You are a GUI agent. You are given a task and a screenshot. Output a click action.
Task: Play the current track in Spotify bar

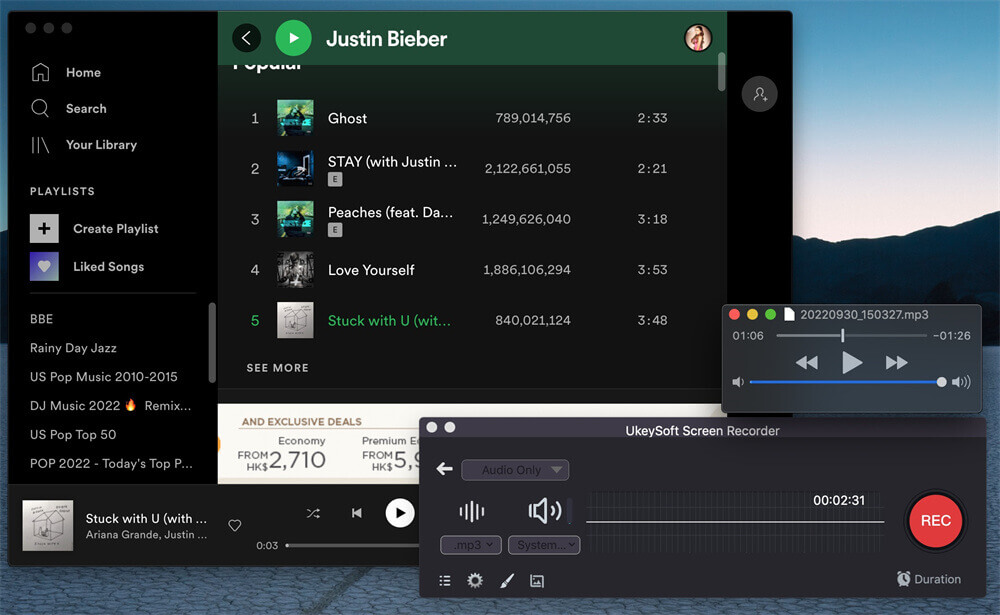400,513
